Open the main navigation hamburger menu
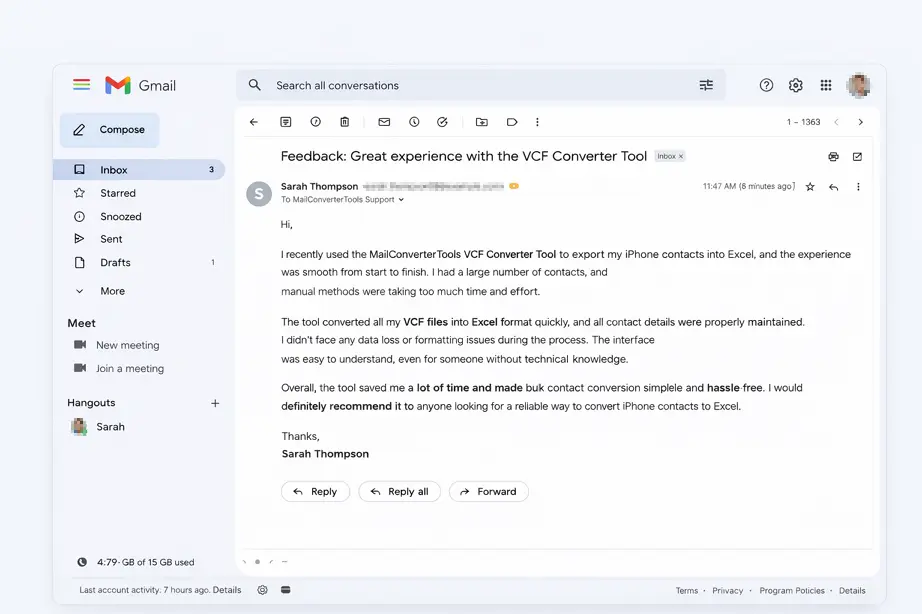This screenshot has width=922, height=614. coord(81,85)
